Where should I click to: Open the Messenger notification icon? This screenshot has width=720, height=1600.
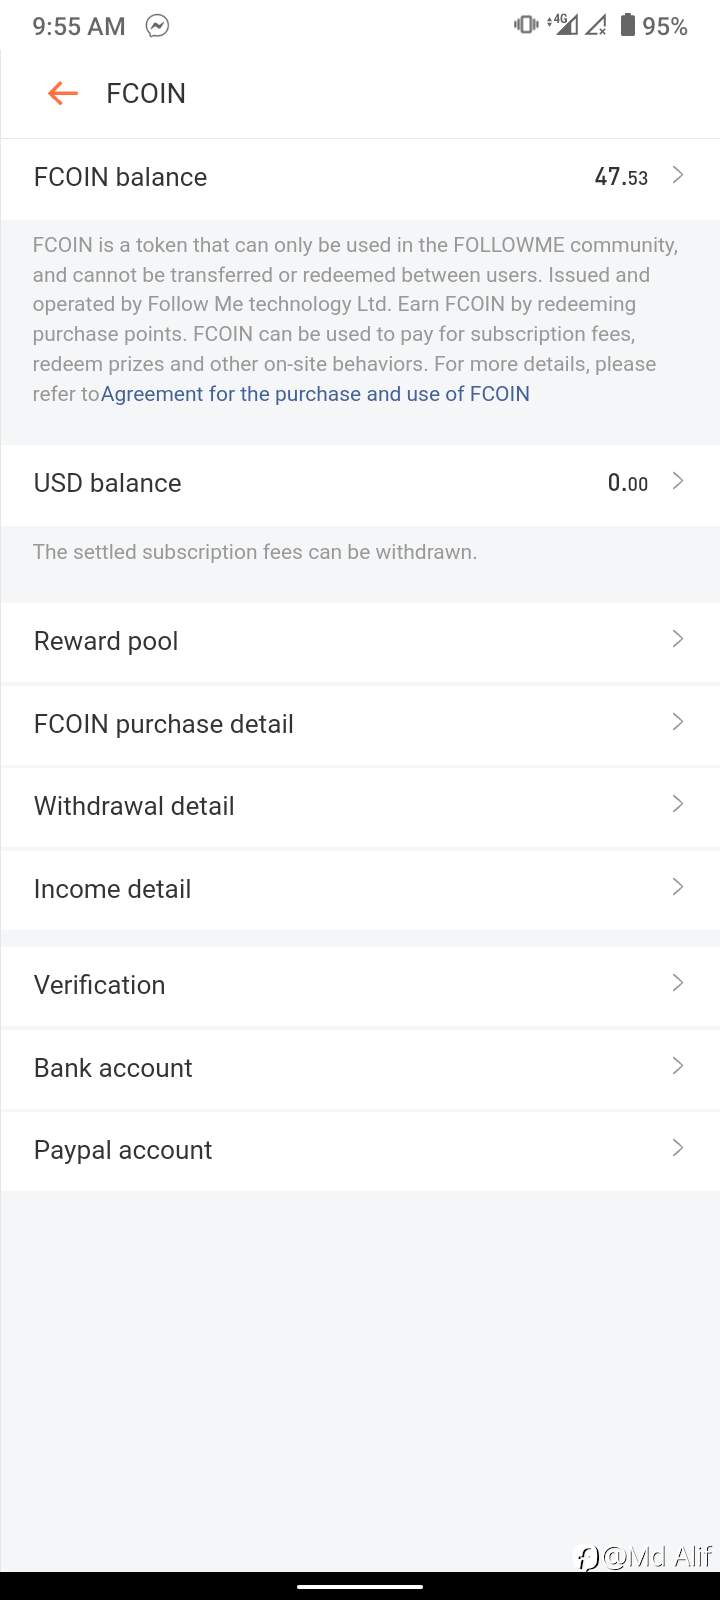pyautogui.click(x=157, y=26)
